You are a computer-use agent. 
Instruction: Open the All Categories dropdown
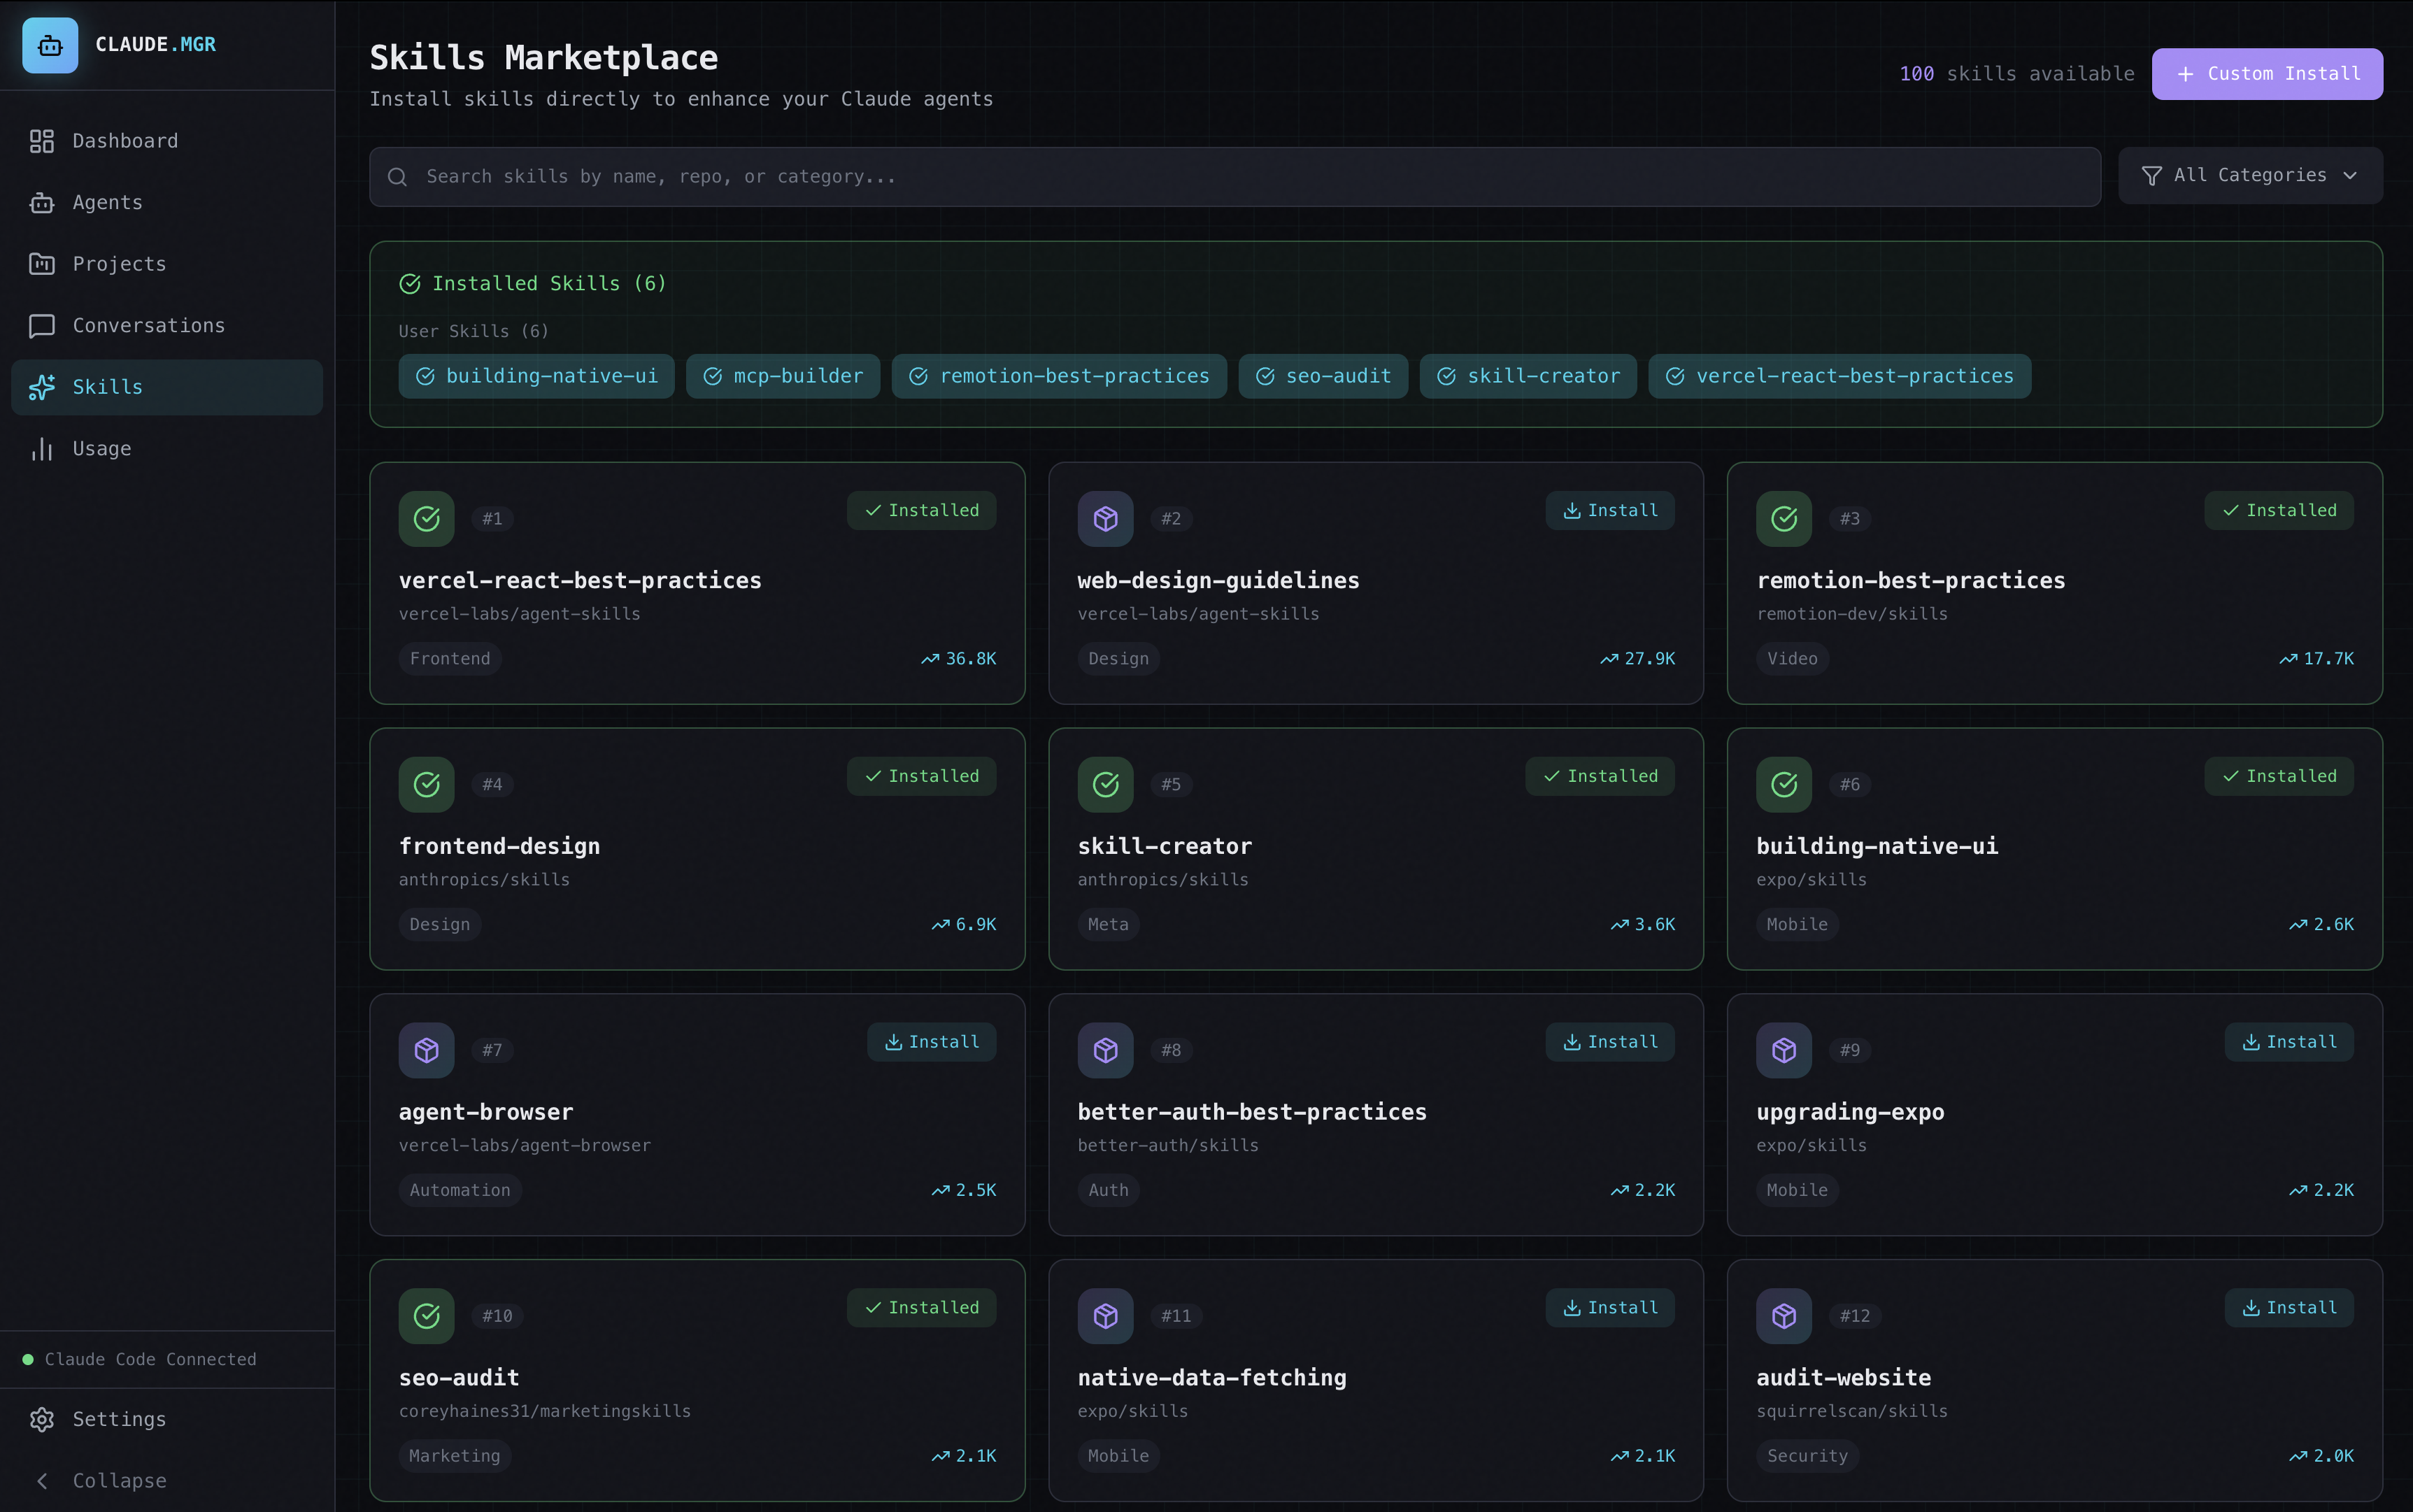(2250, 174)
